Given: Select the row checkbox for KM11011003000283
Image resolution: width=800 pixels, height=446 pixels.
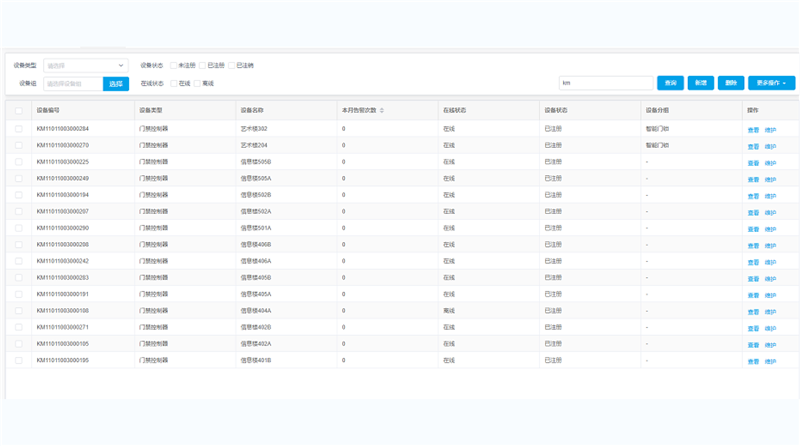Looking at the screenshot, I should (x=19, y=278).
